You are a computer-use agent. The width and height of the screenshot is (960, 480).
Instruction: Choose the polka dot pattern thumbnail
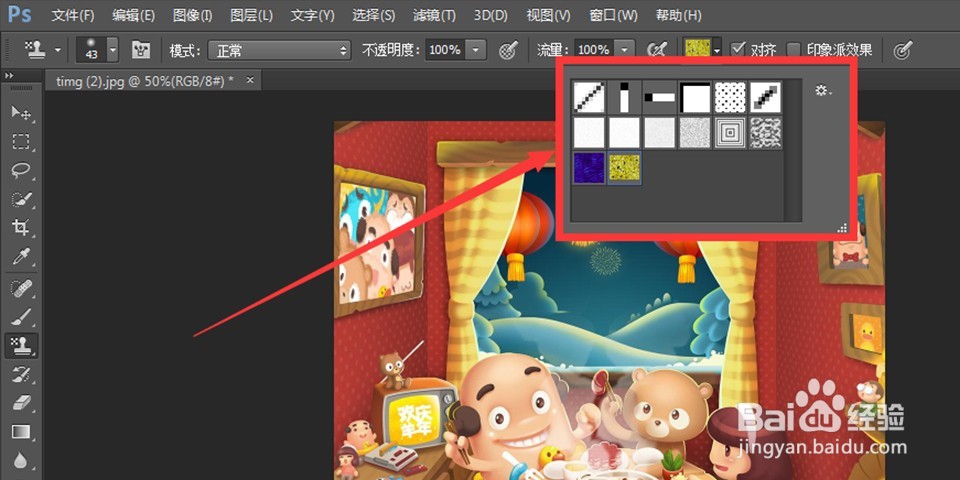730,97
